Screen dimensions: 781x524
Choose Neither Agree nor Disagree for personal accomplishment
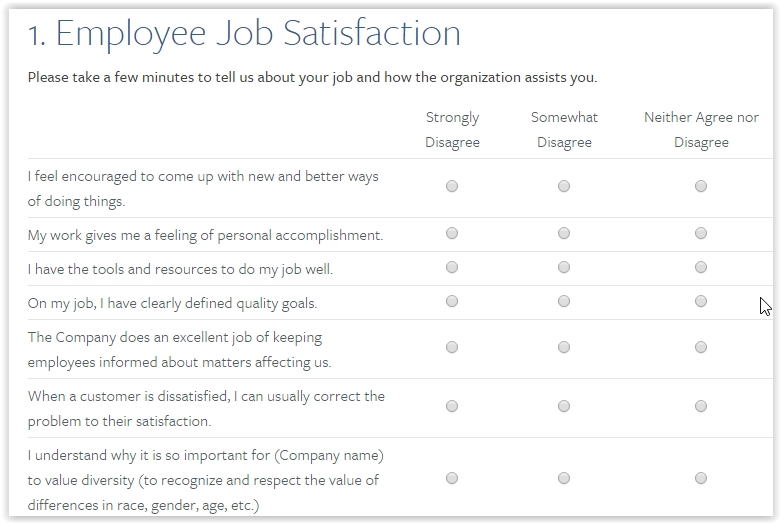pos(701,234)
